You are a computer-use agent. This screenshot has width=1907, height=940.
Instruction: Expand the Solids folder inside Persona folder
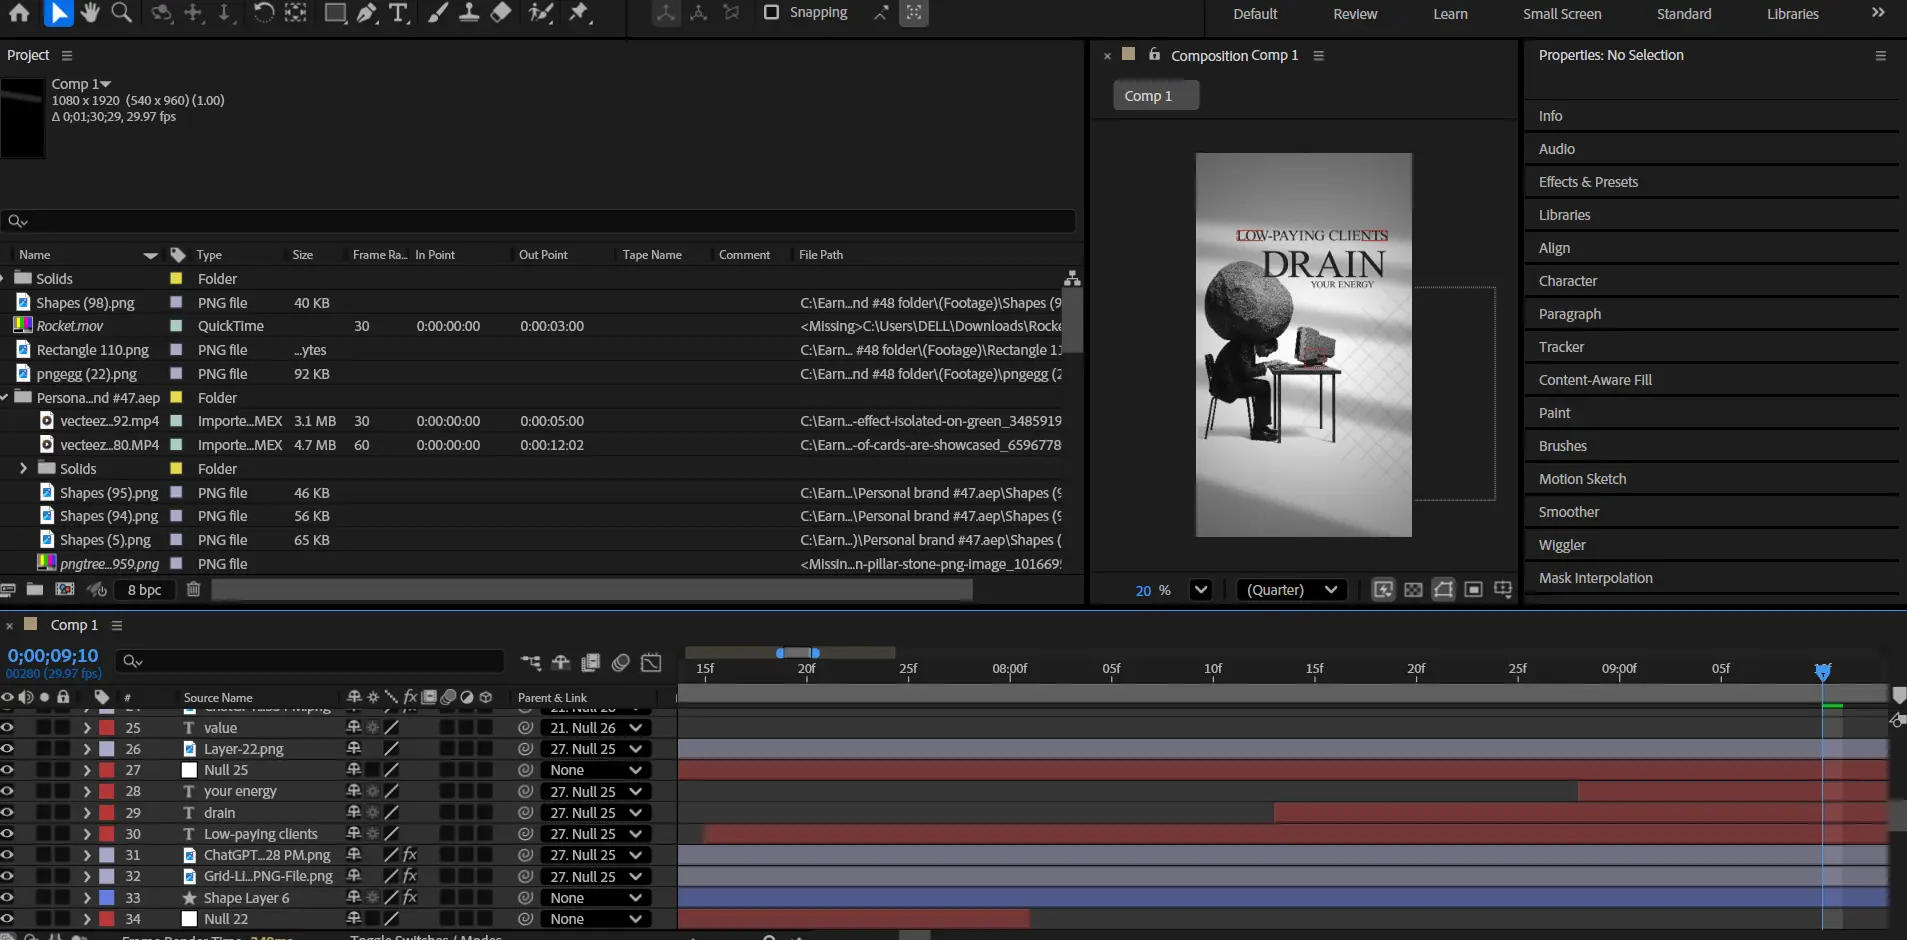pos(24,469)
